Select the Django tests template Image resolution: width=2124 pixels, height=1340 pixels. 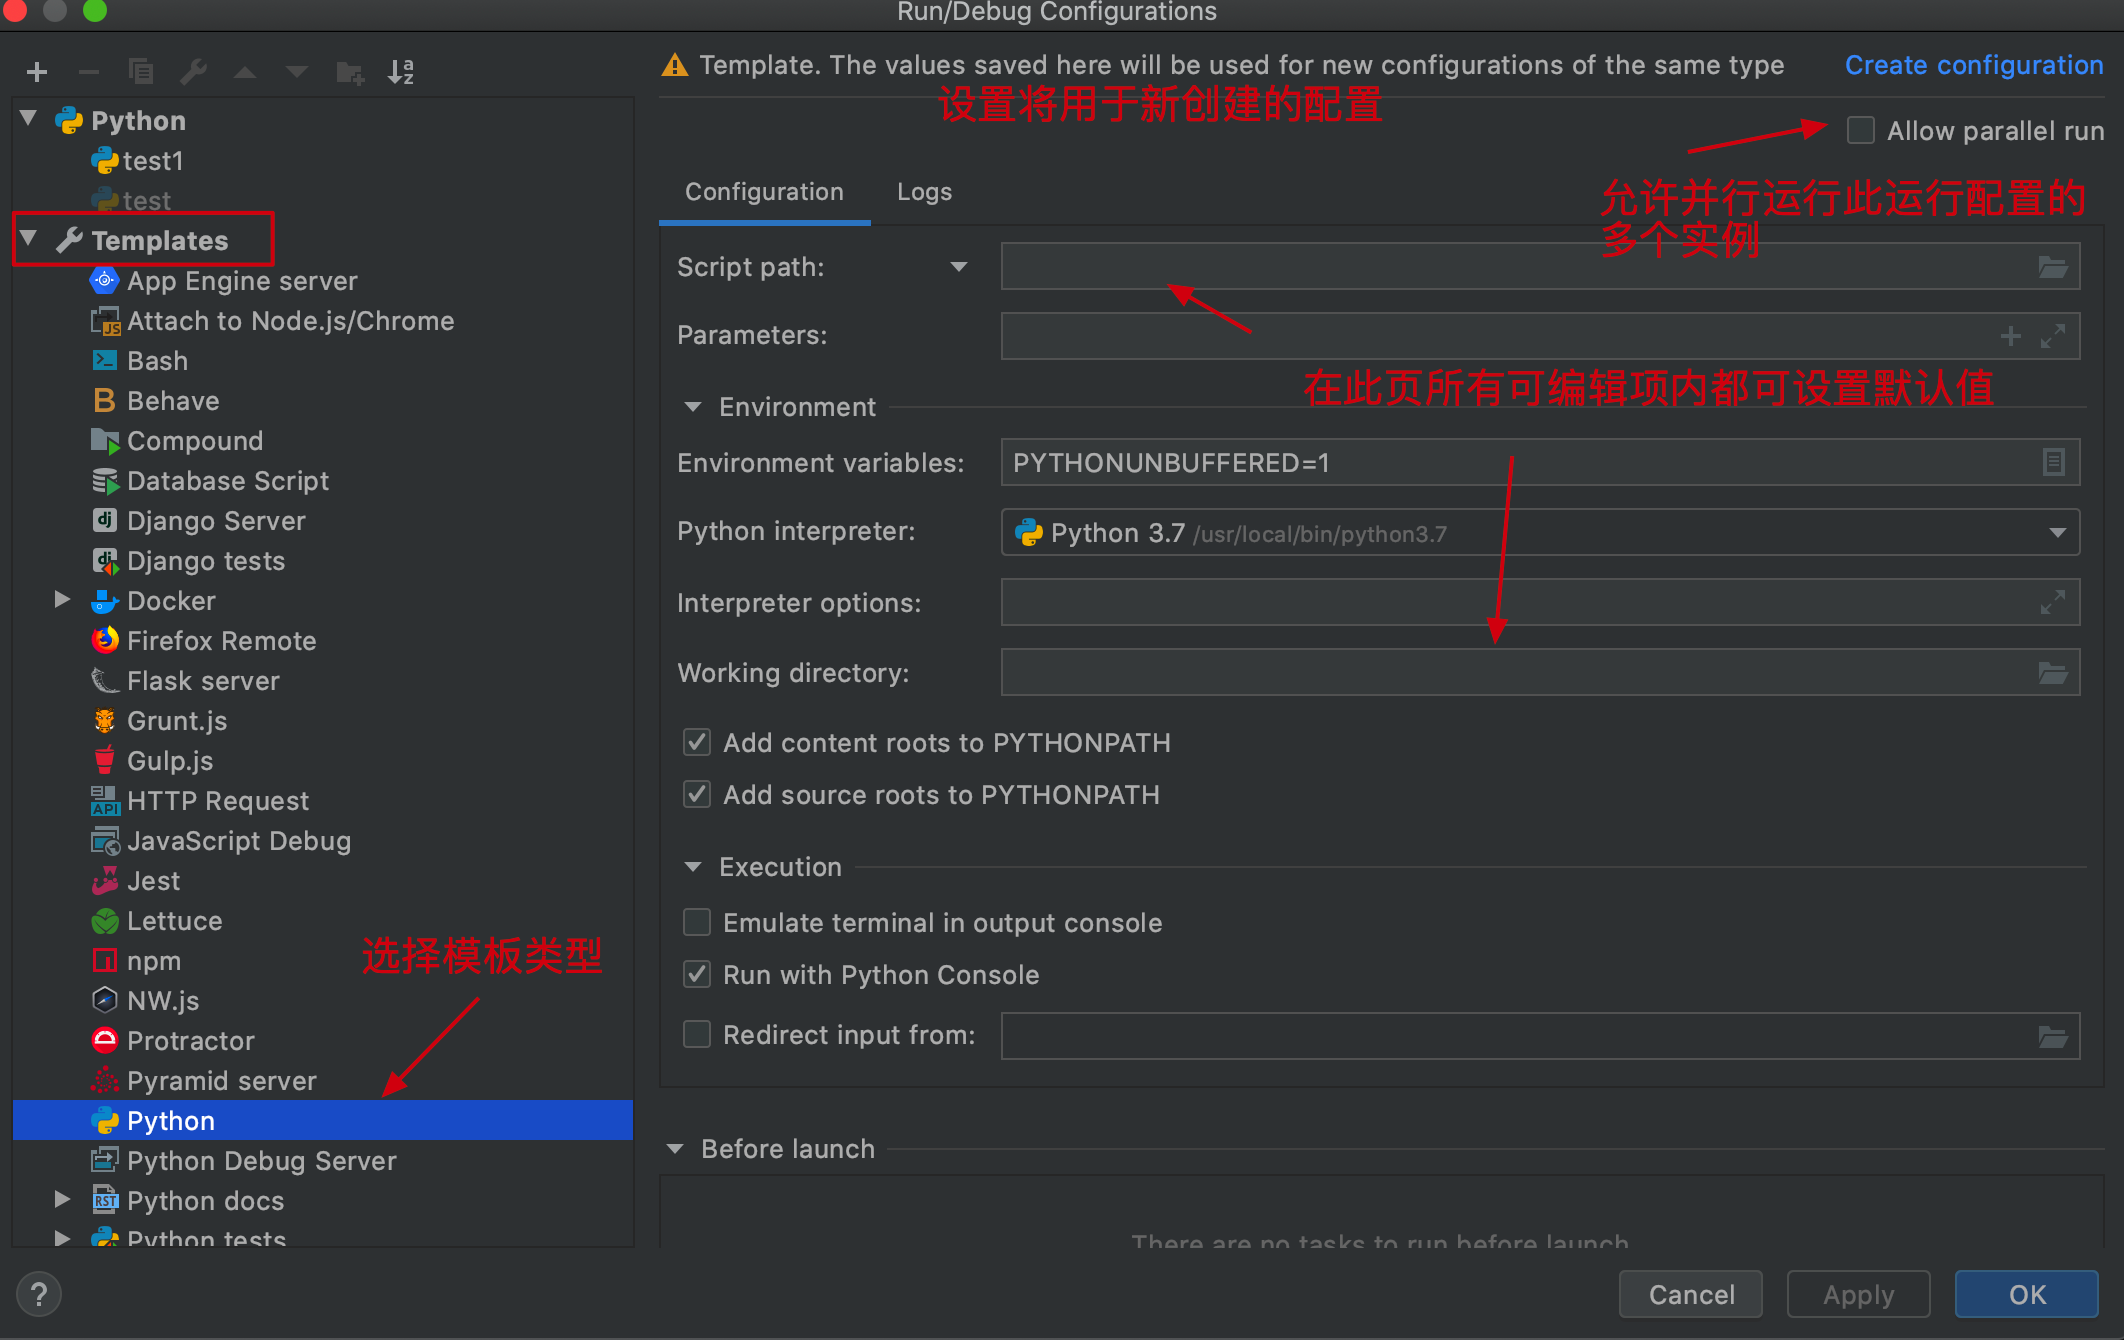click(188, 561)
